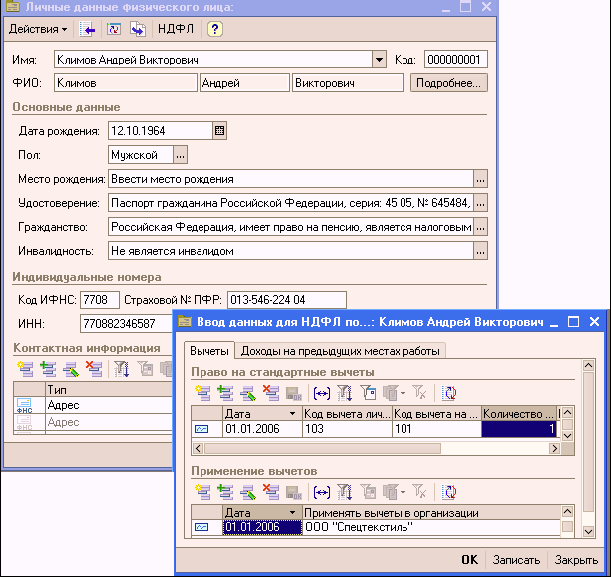Screen dimensions: 611x577
Task: Click edit row icon in Право на стандартные вычеты
Action: click(x=245, y=393)
